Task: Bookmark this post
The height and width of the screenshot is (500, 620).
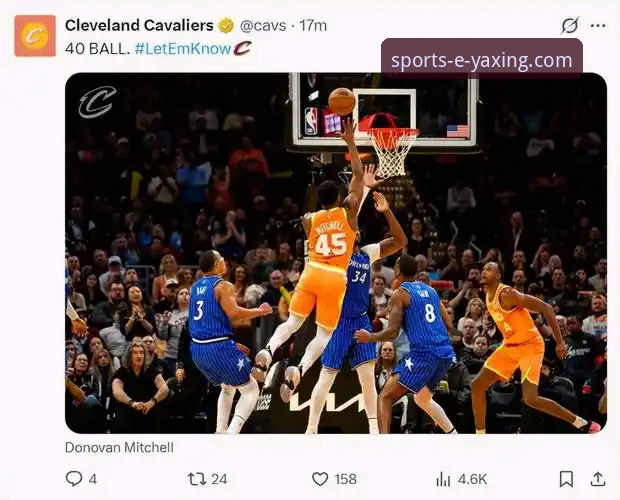Action: click(x=566, y=479)
